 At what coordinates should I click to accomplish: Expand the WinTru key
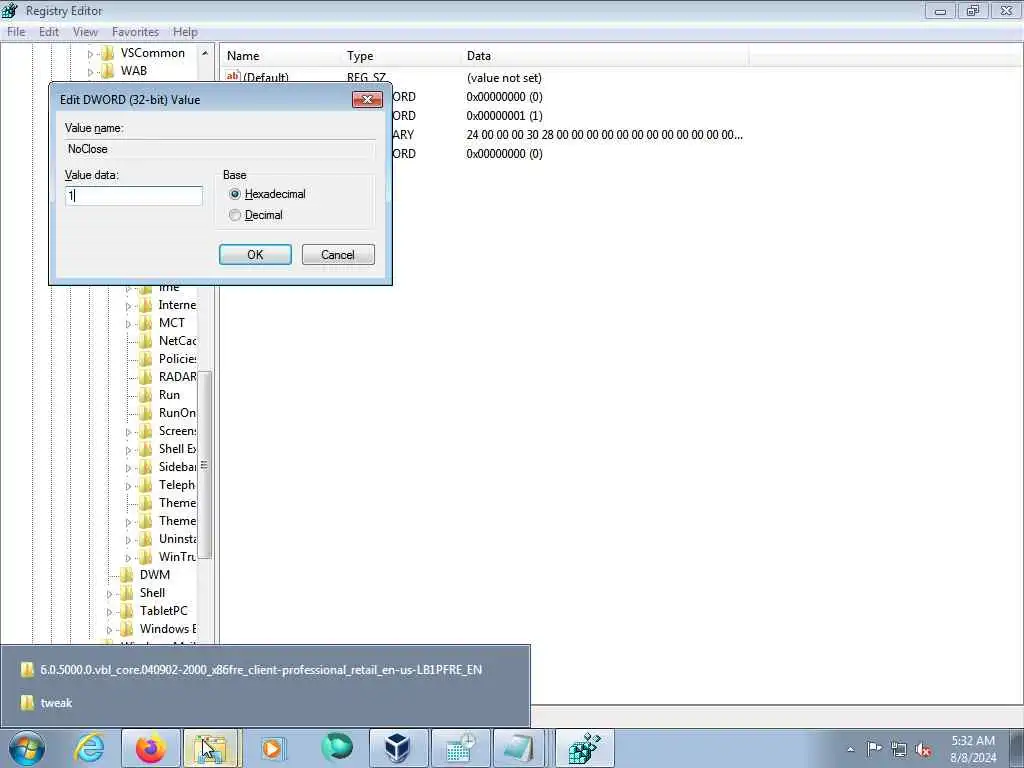coord(128,557)
